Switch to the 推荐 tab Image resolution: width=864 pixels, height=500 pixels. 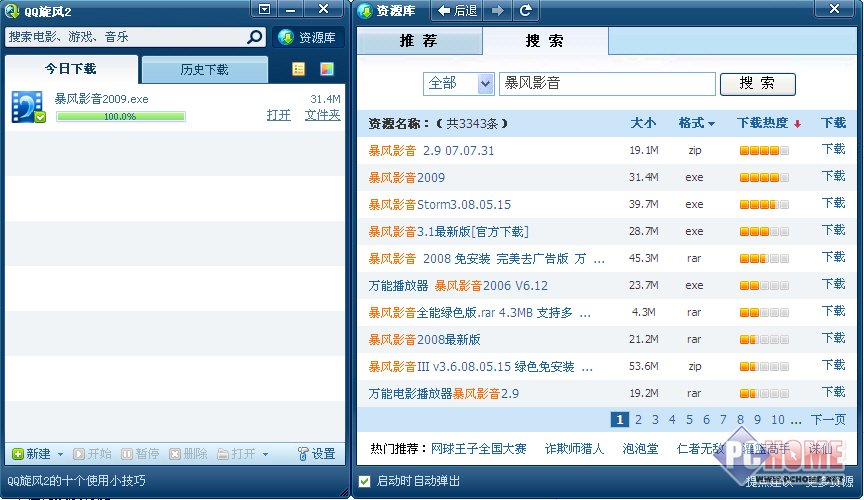pyautogui.click(x=418, y=41)
